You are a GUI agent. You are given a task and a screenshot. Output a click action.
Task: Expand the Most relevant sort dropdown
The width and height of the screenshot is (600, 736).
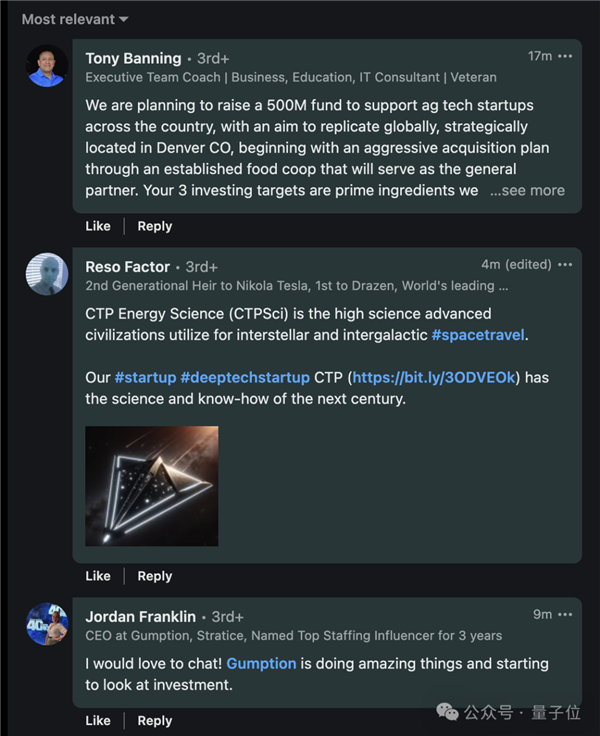(x=75, y=19)
